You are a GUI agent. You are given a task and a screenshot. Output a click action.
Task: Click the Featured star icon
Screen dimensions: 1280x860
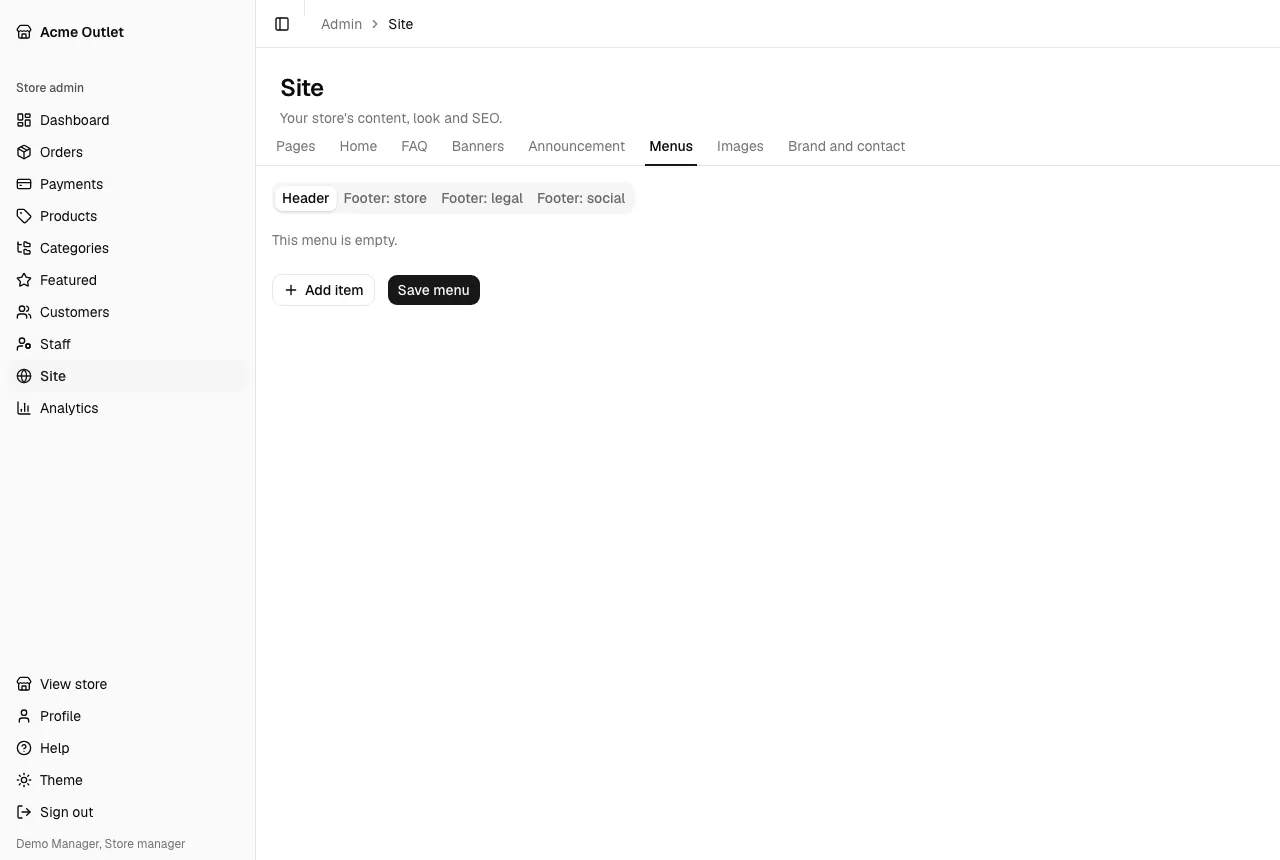24,280
